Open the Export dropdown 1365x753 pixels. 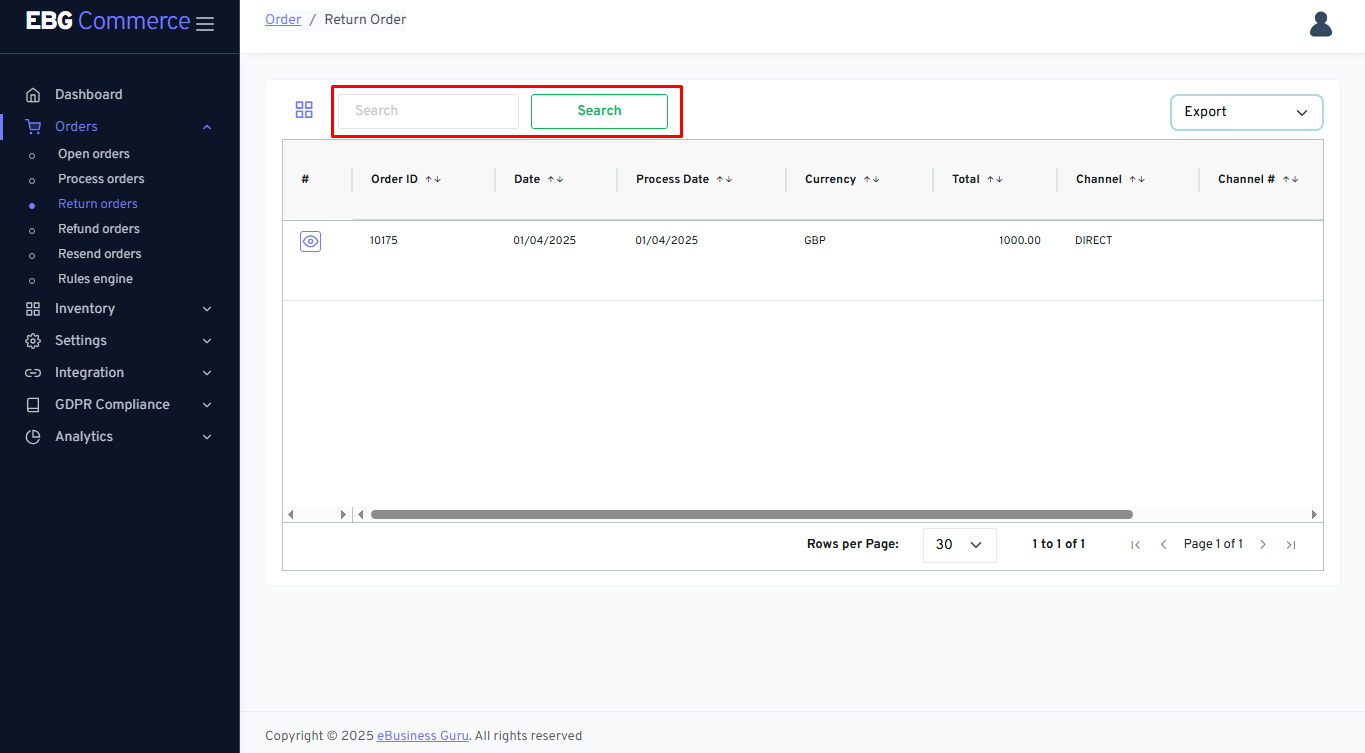click(1246, 112)
